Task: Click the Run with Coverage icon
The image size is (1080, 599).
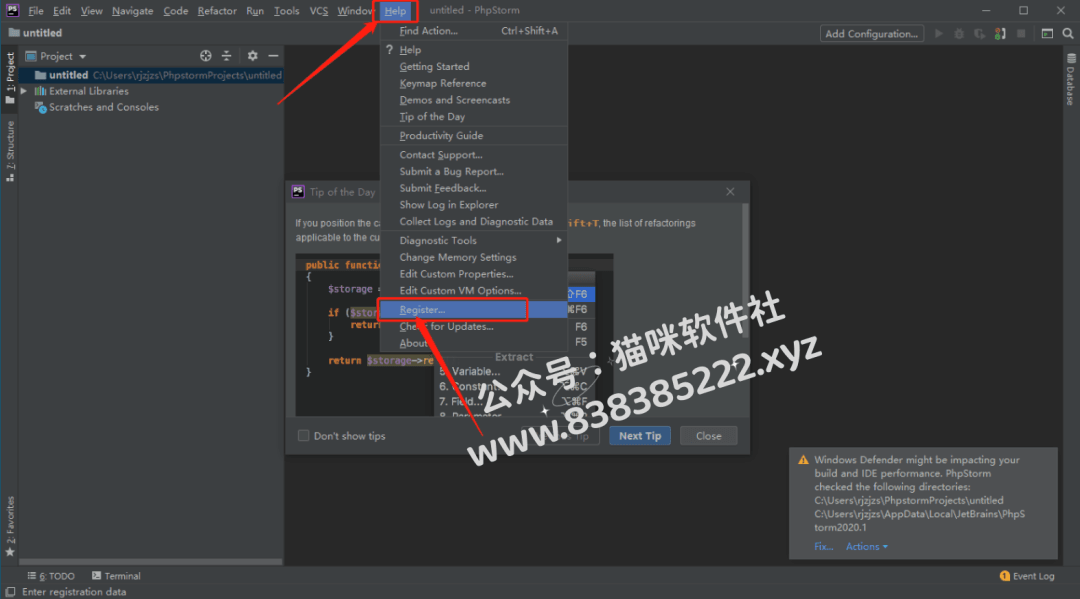Action: pos(979,33)
